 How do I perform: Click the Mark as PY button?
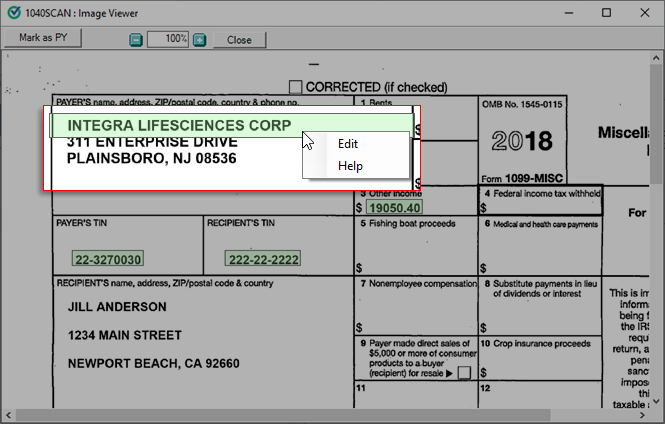point(43,38)
